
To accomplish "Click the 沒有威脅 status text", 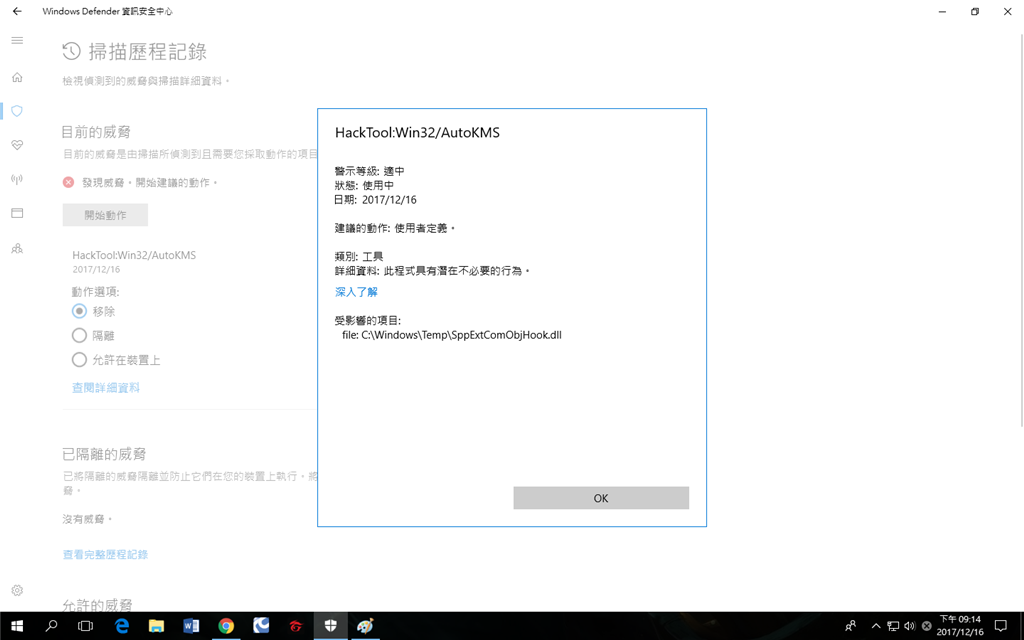I will [88, 519].
